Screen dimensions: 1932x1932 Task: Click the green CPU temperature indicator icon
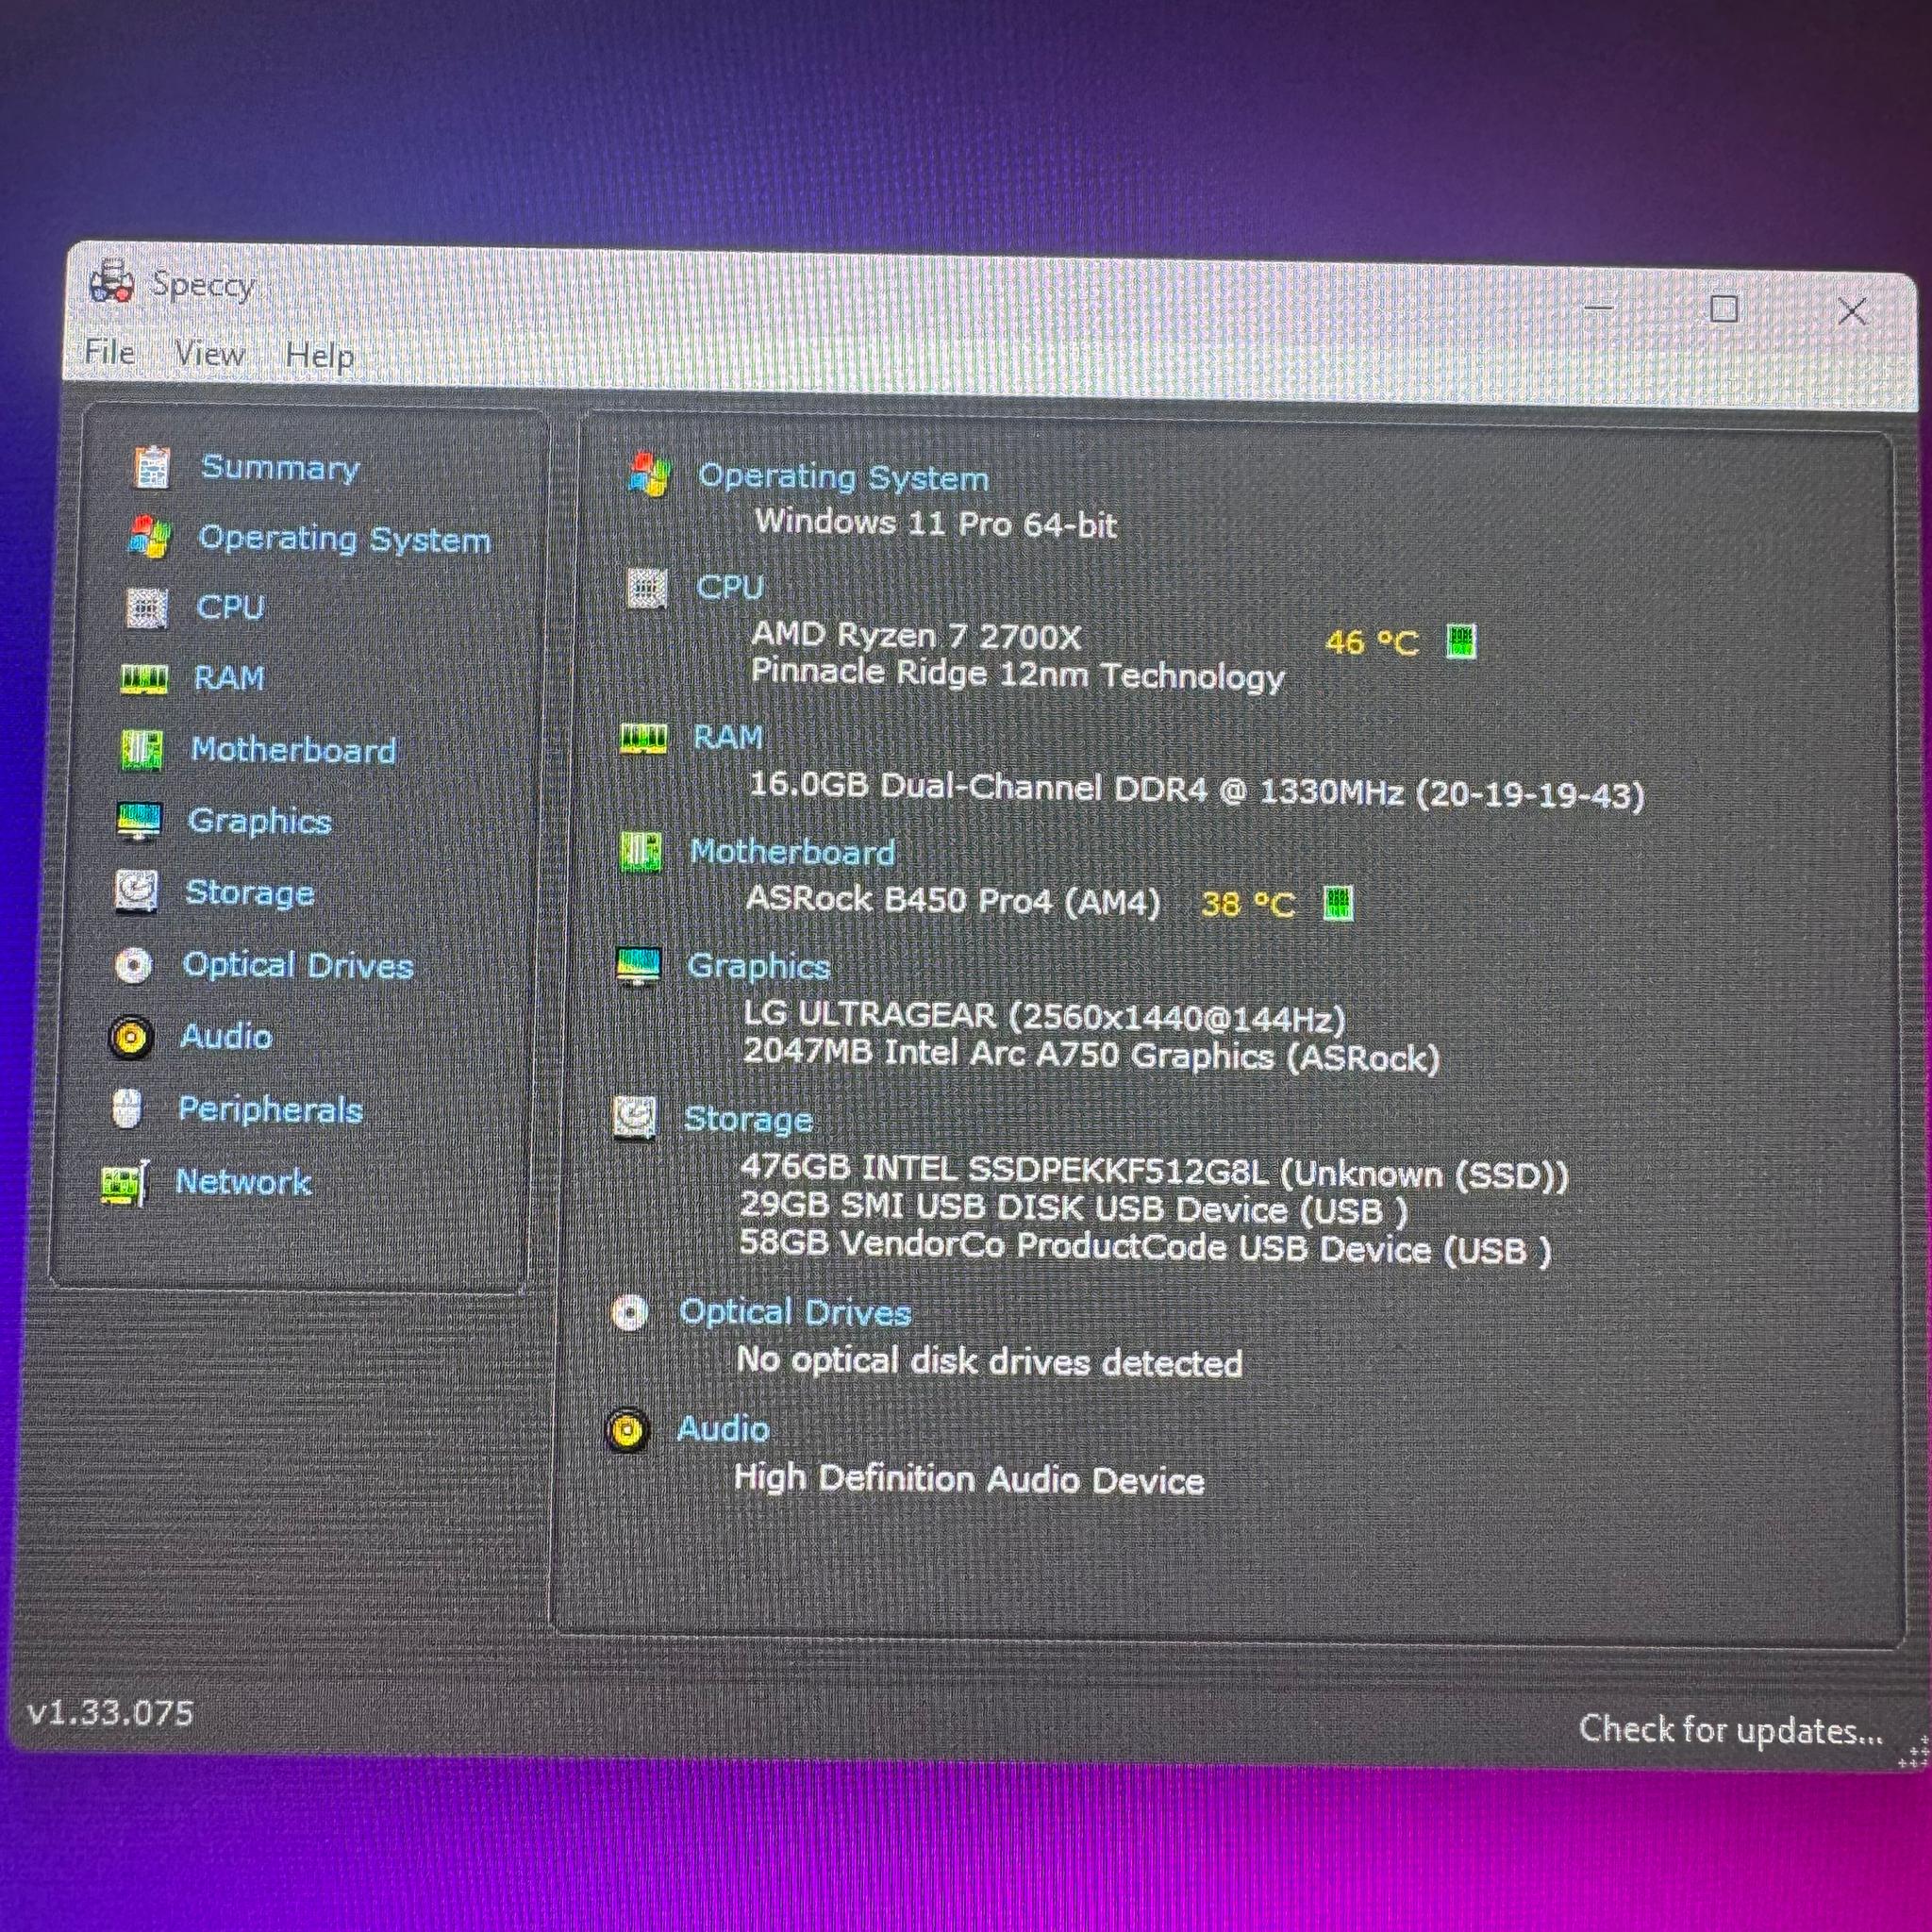pos(1461,641)
